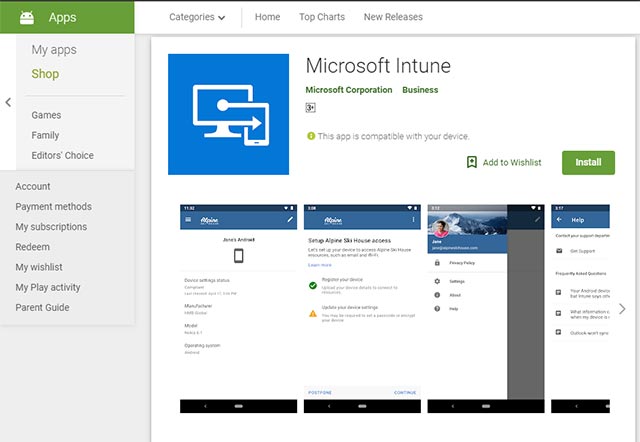640x442 pixels.
Task: Show next screenshots with right chevron
Action: pyautogui.click(x=622, y=309)
